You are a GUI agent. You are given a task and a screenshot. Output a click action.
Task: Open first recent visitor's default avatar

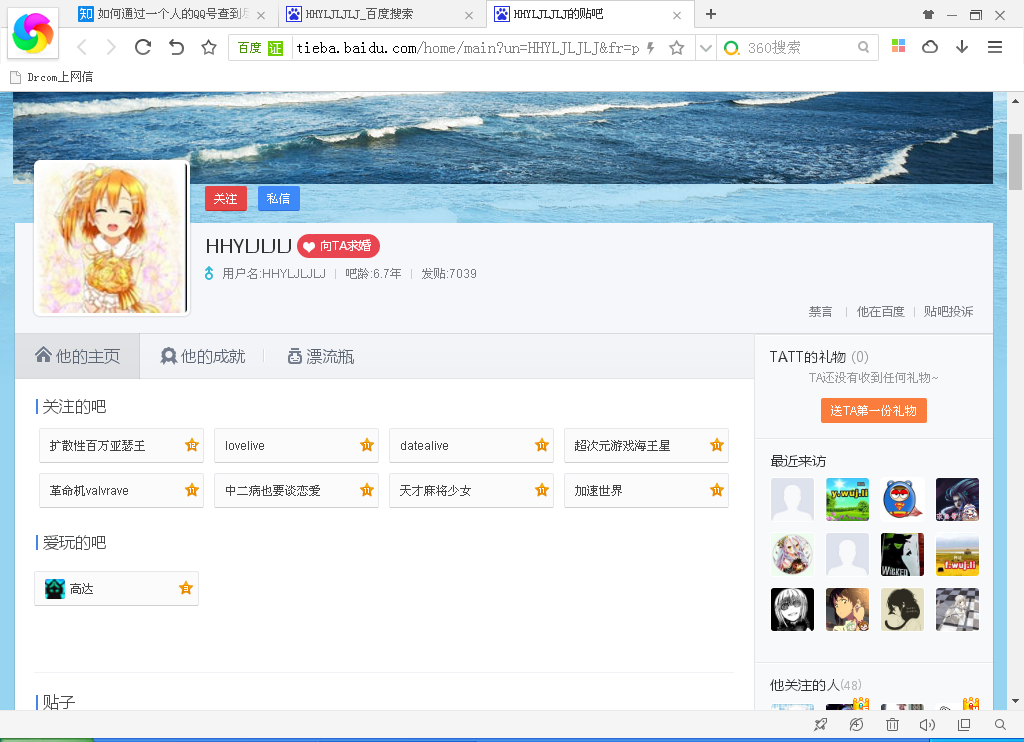click(x=792, y=499)
